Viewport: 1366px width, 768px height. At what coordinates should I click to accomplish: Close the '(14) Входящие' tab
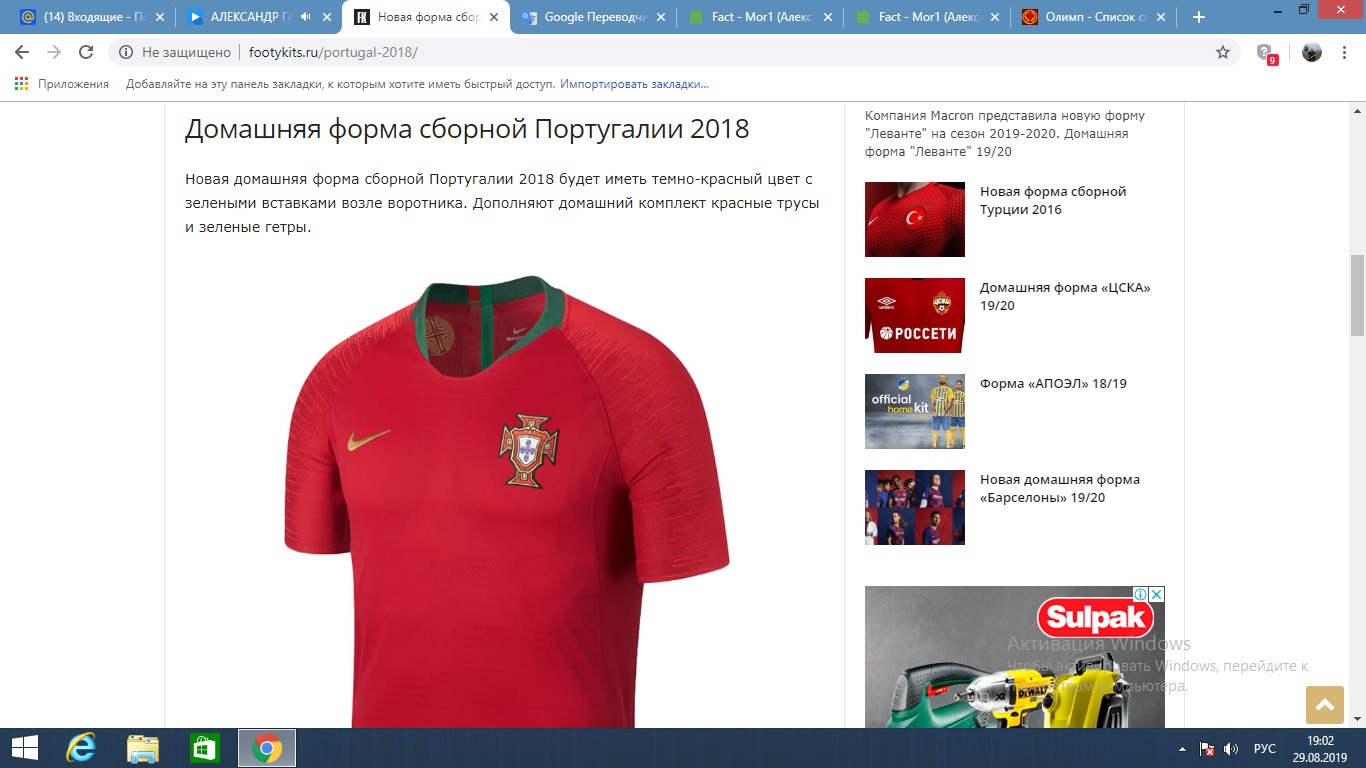(158, 17)
